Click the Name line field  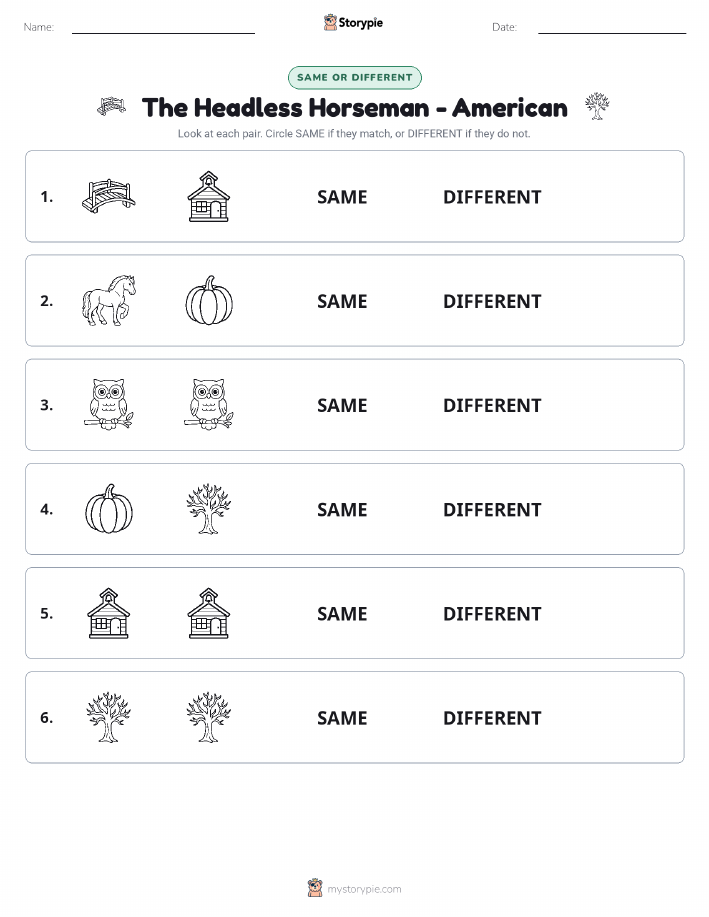pyautogui.click(x=163, y=28)
